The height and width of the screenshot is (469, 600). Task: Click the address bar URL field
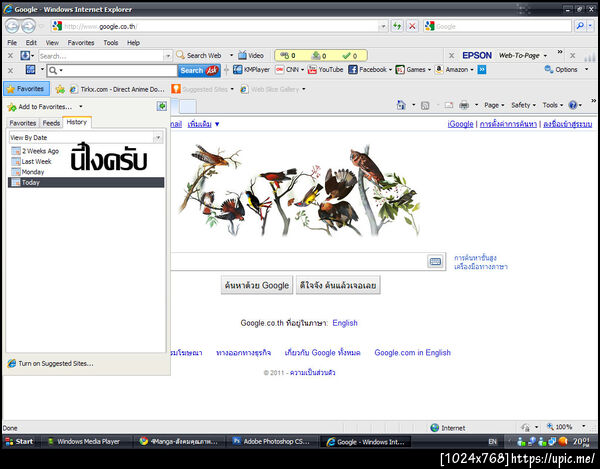click(x=220, y=26)
